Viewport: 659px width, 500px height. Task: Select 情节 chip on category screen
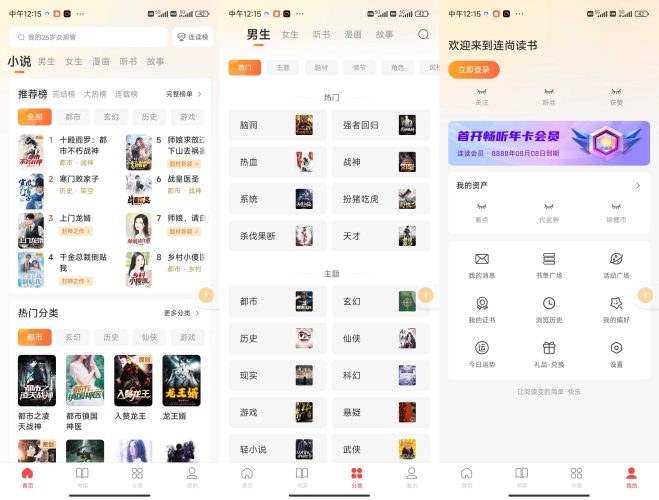(359, 68)
